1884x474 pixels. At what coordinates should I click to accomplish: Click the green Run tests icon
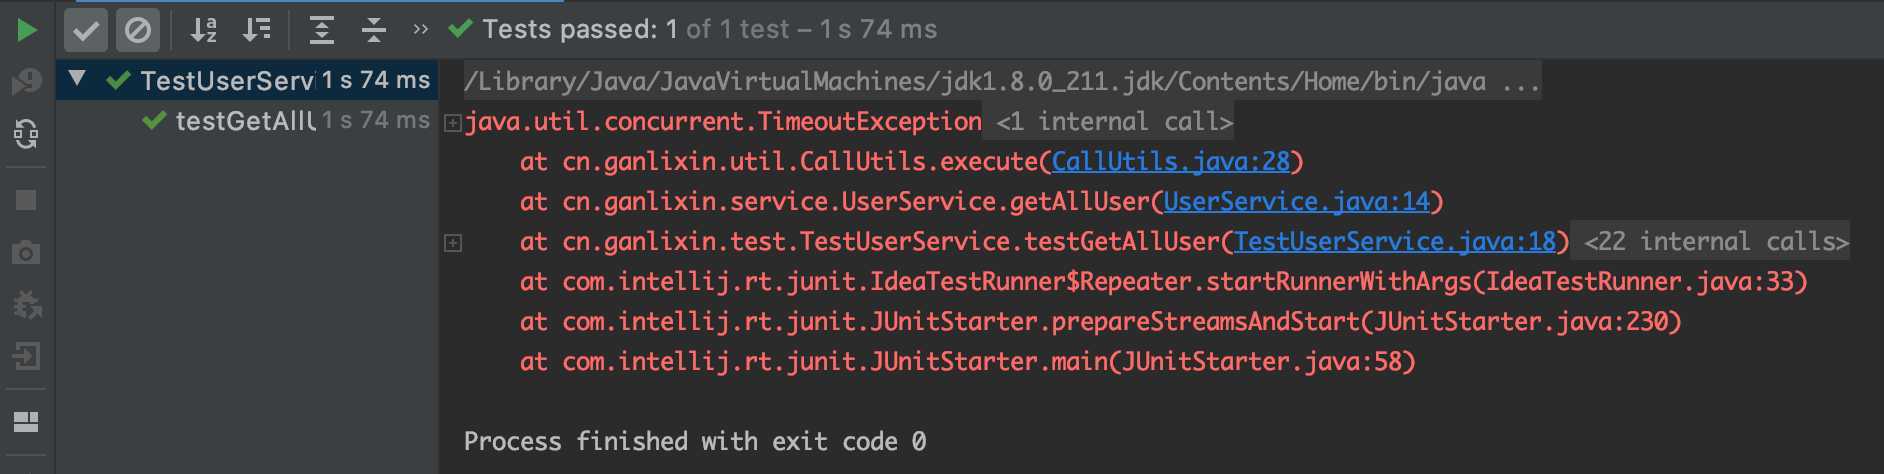point(27,30)
